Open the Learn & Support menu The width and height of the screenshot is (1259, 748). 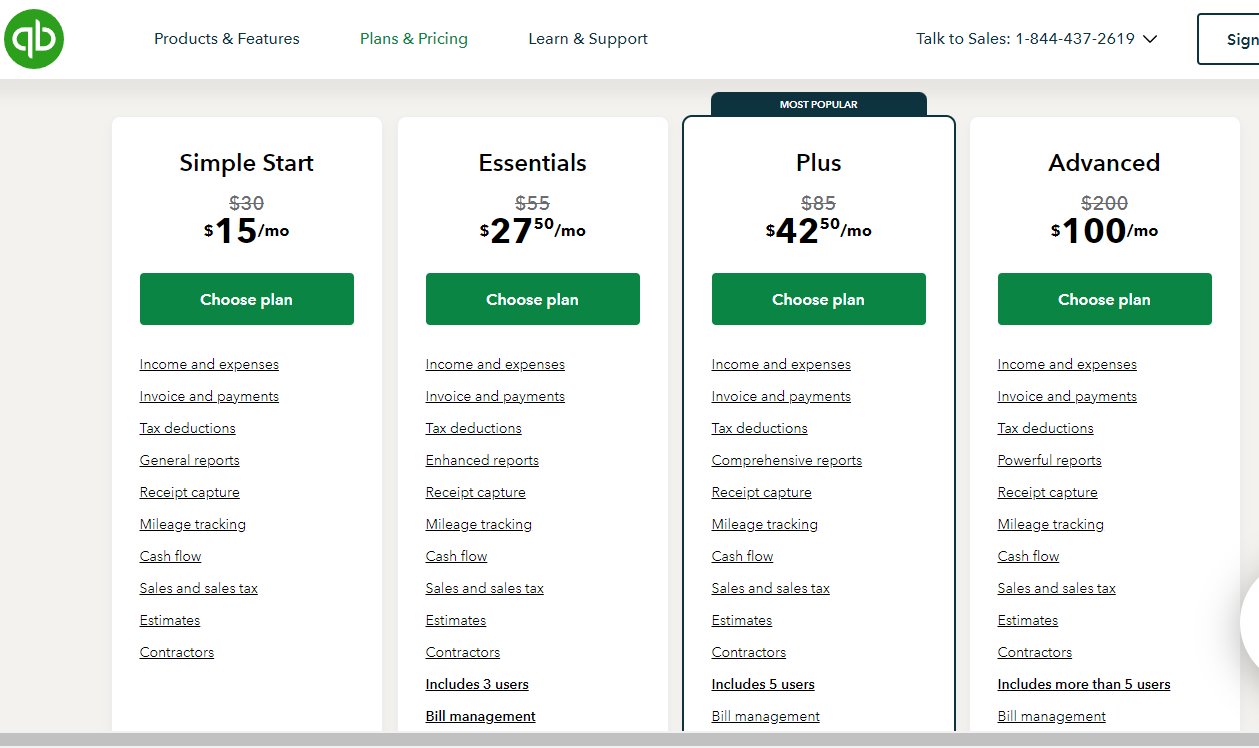(588, 39)
